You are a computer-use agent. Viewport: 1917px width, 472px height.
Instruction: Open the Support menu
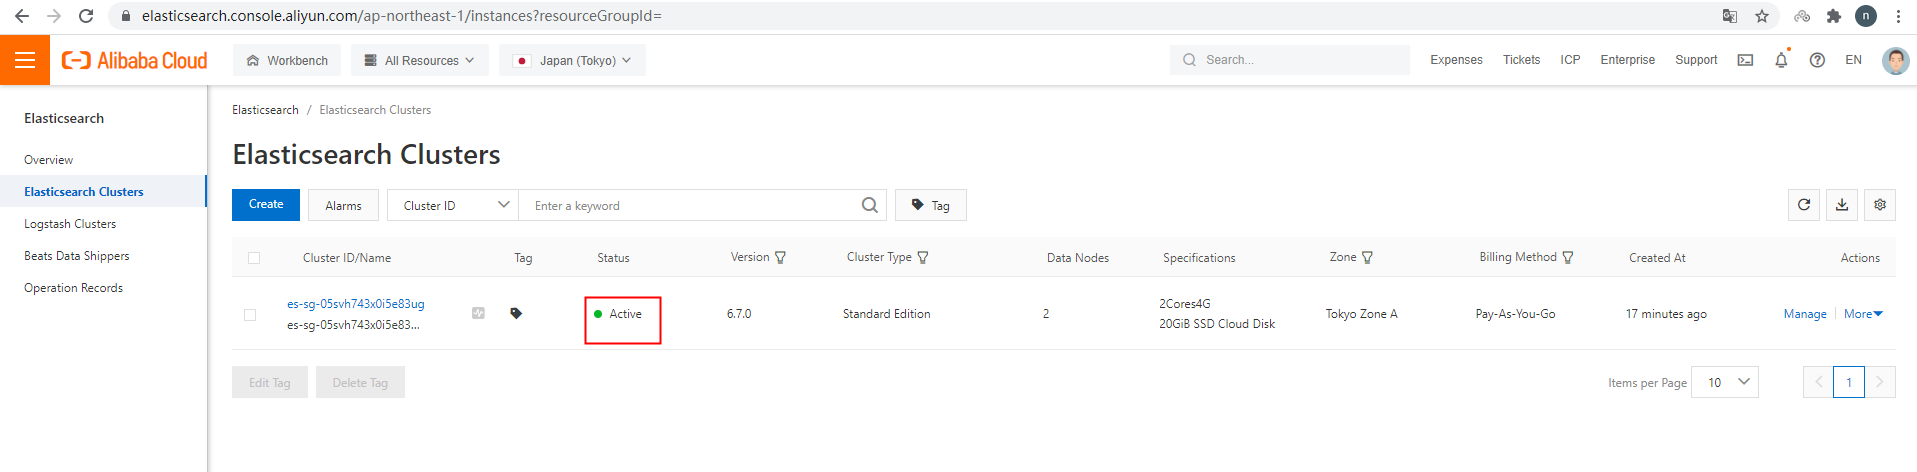(x=1696, y=60)
